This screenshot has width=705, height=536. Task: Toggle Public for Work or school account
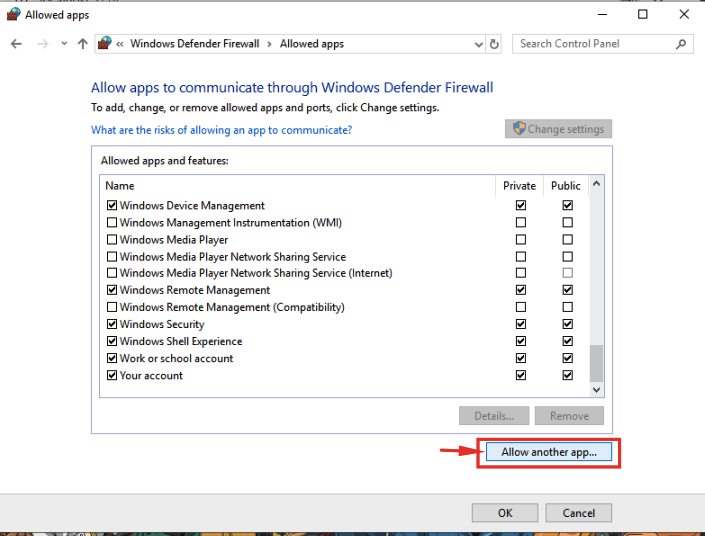pyautogui.click(x=567, y=358)
